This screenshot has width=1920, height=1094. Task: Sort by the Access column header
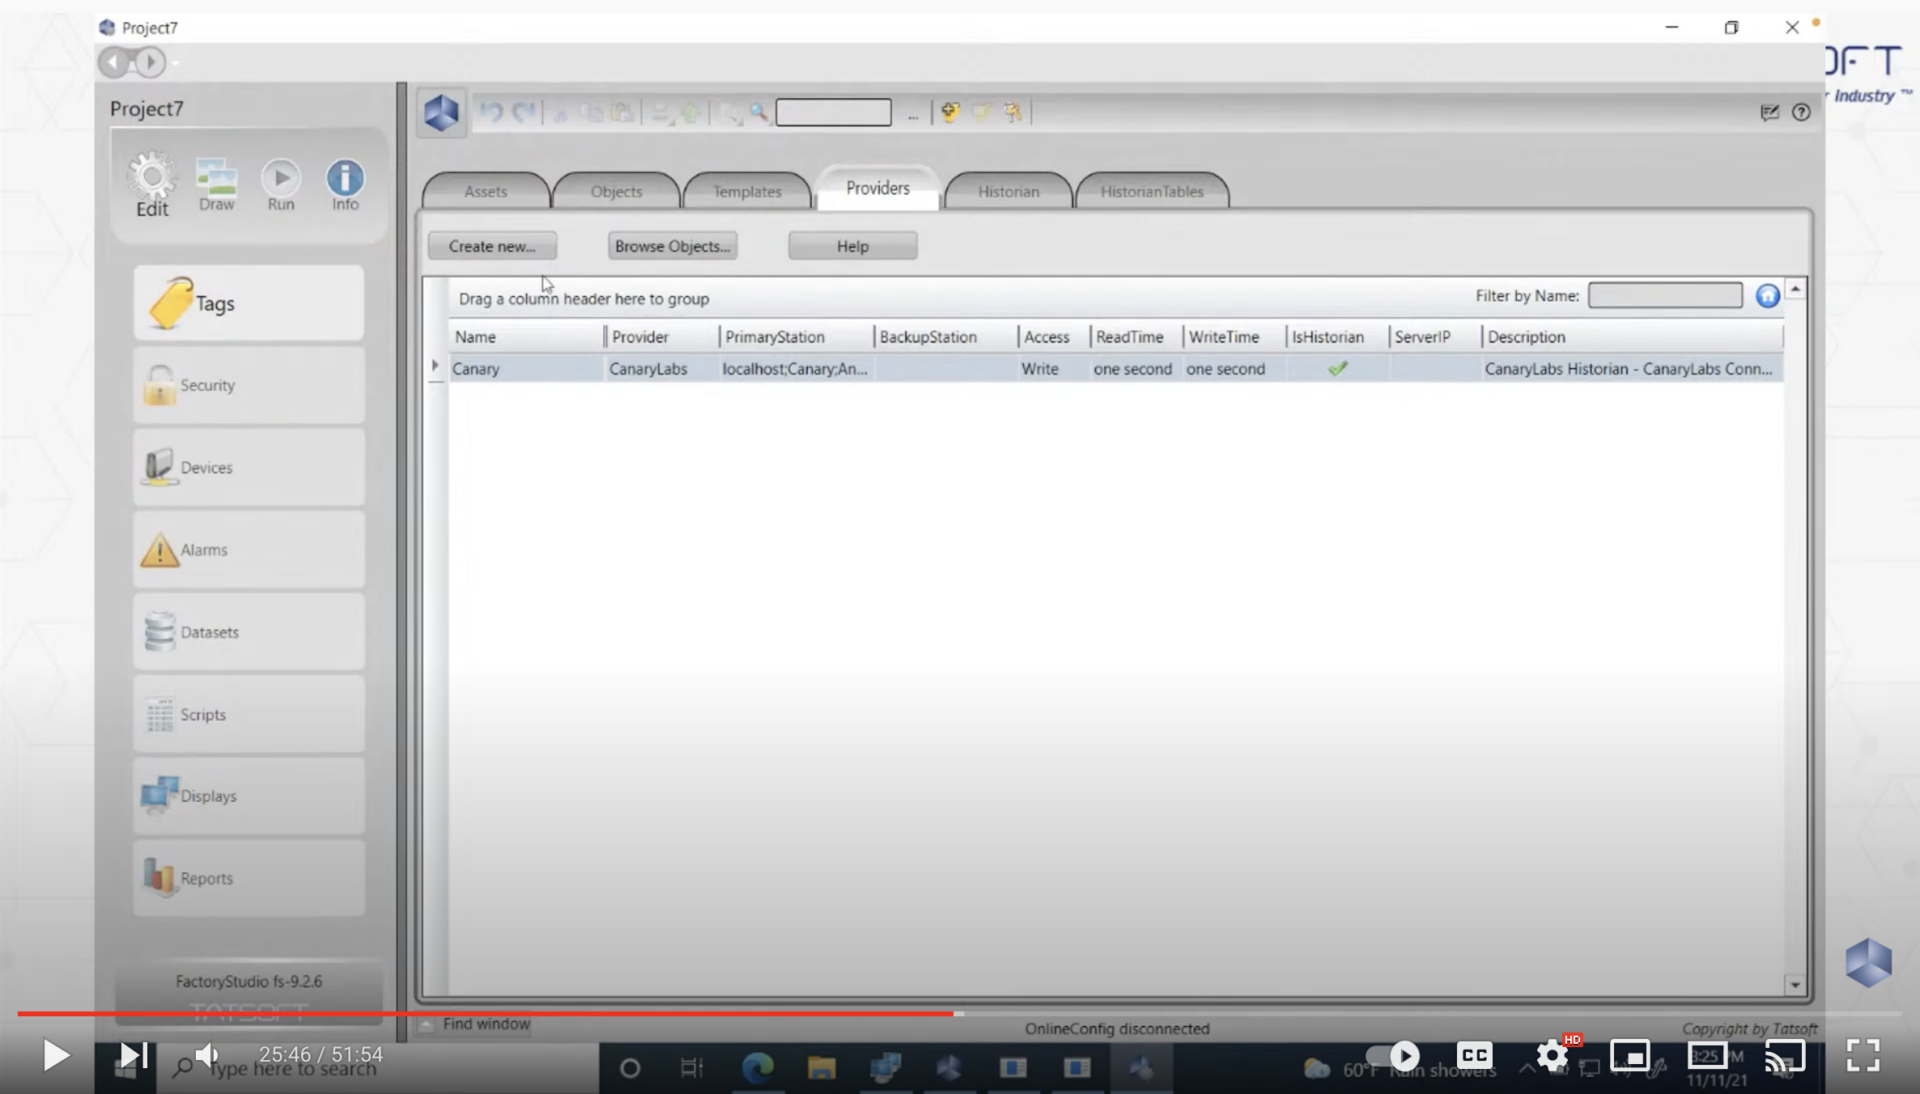point(1054,337)
